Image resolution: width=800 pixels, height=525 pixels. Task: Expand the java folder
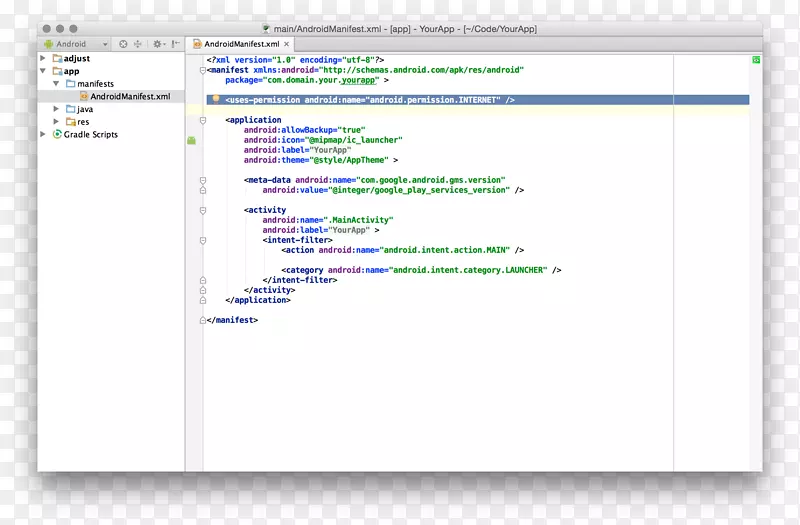[x=56, y=109]
